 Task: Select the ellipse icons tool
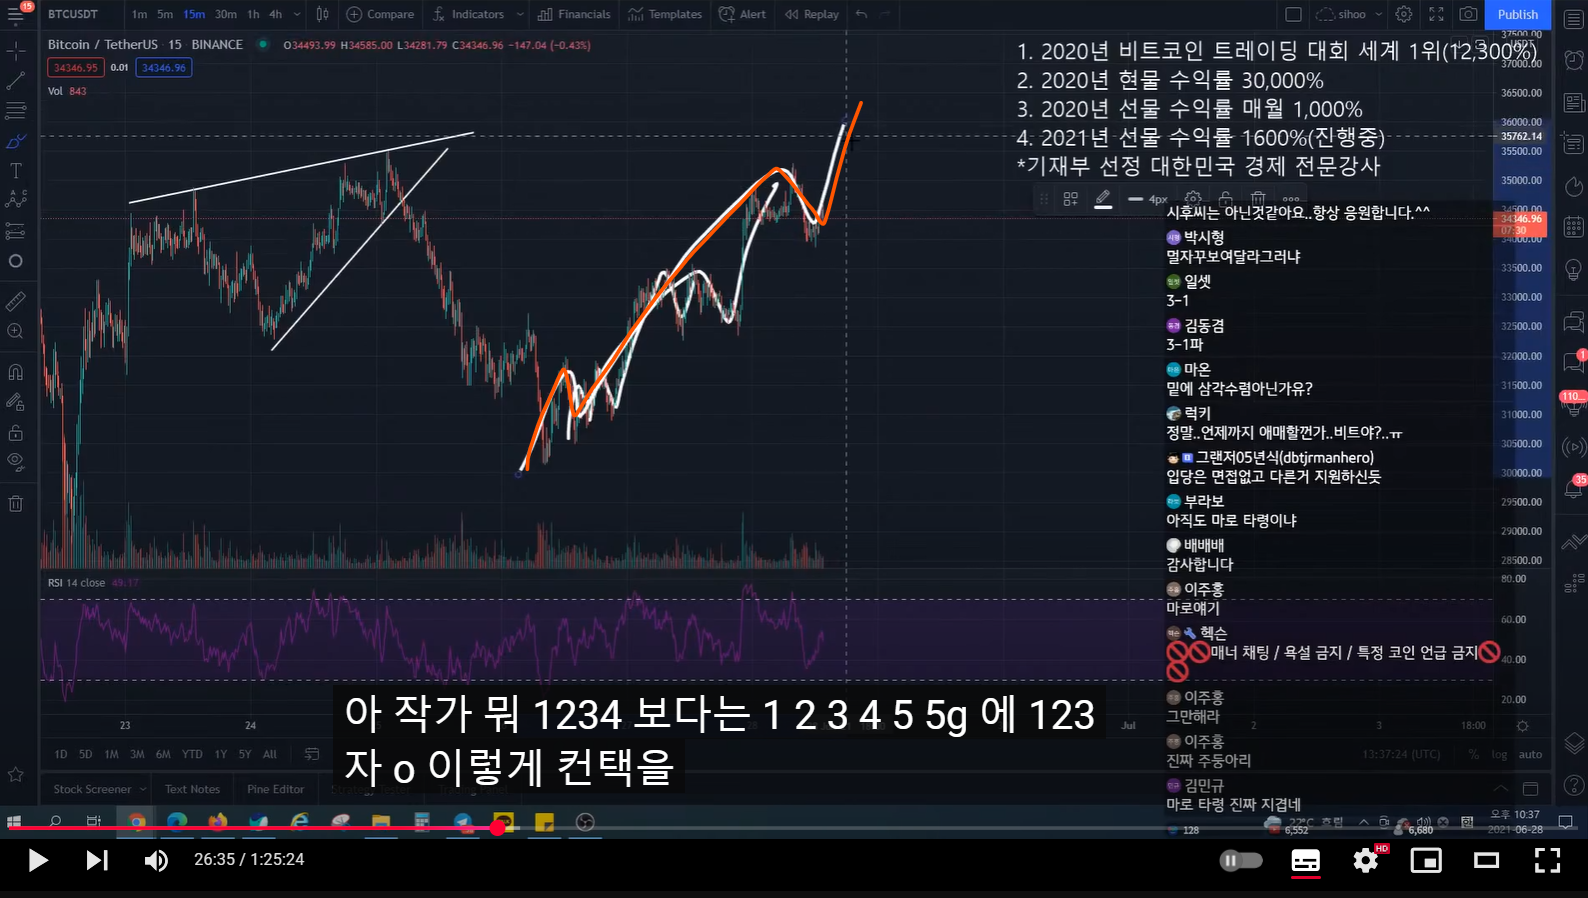click(16, 261)
